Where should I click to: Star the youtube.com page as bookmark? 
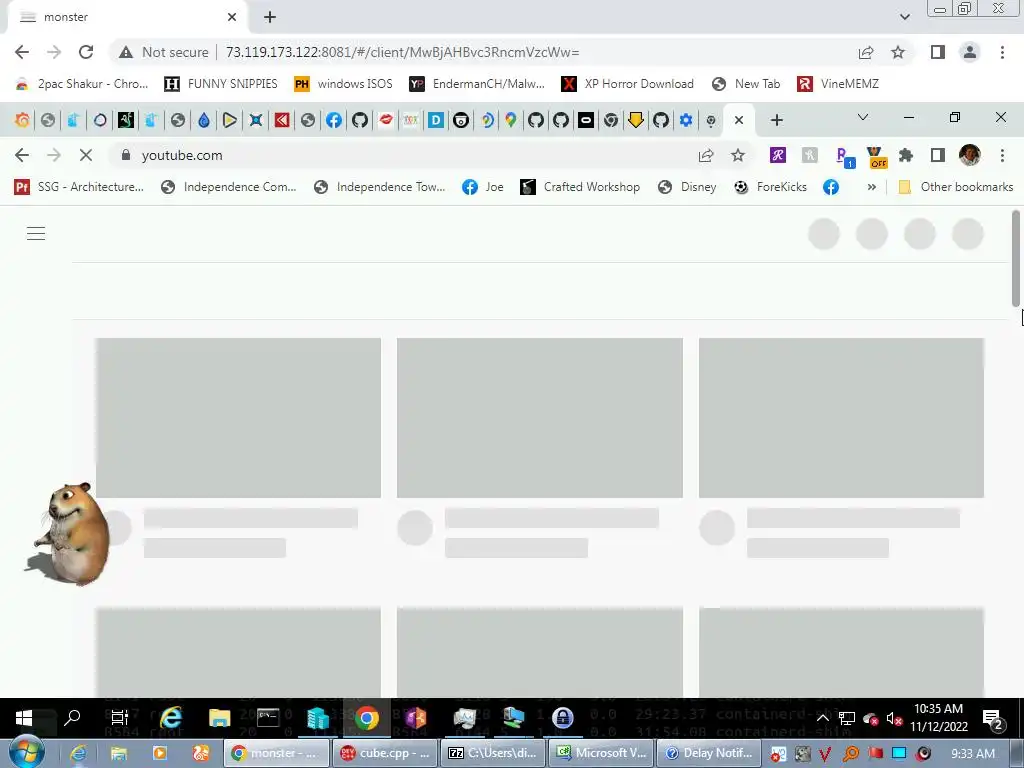click(x=737, y=155)
